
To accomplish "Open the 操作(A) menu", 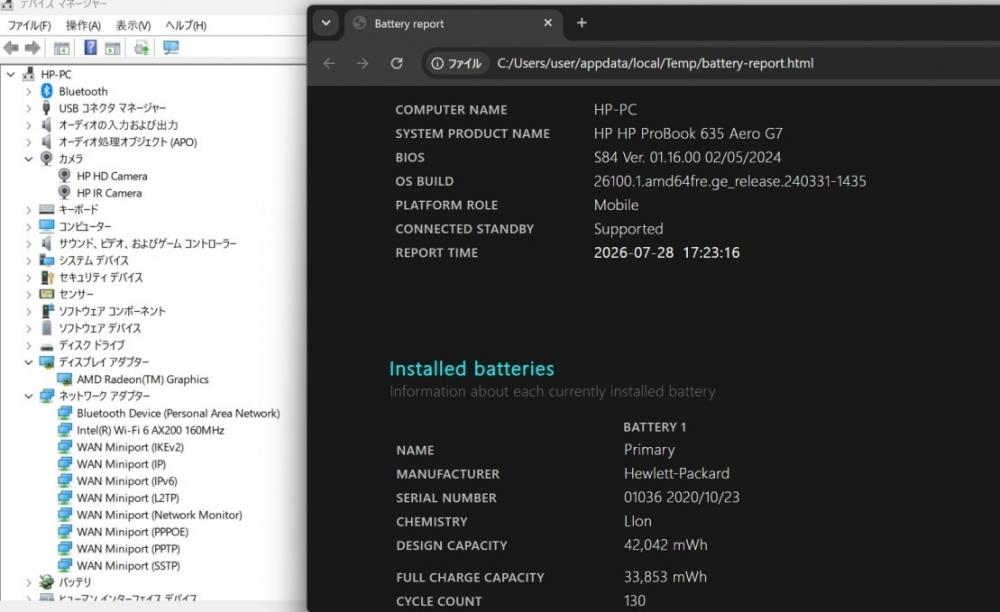I will [x=83, y=26].
